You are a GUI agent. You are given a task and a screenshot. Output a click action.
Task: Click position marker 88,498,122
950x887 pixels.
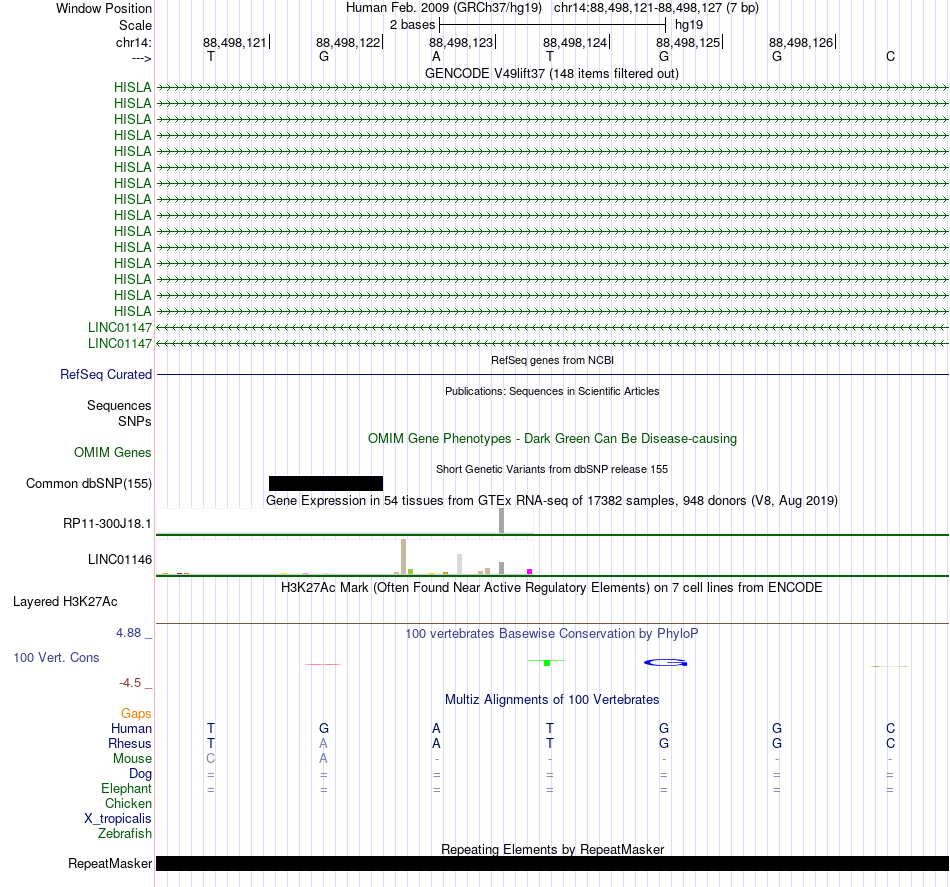(348, 42)
